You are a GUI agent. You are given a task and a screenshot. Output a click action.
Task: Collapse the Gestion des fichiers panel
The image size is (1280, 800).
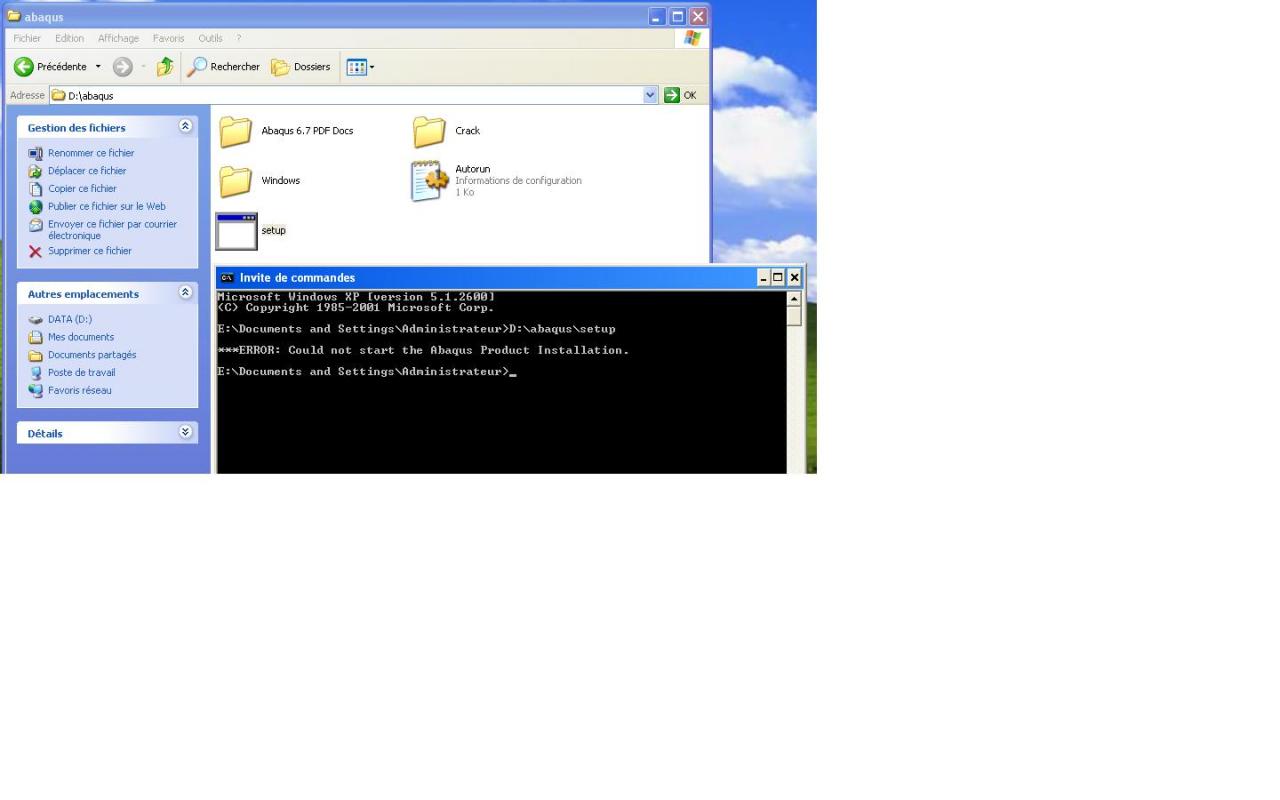[x=185, y=127]
